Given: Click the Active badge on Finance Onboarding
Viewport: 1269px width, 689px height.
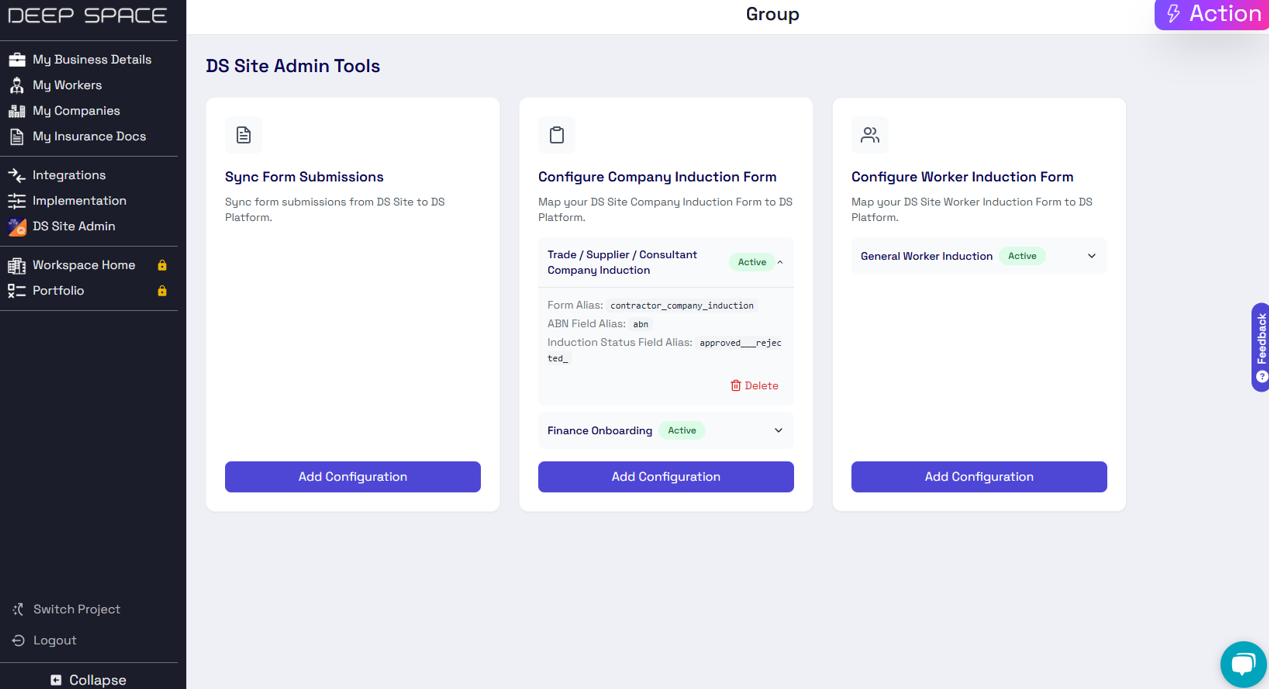Looking at the screenshot, I should (682, 431).
